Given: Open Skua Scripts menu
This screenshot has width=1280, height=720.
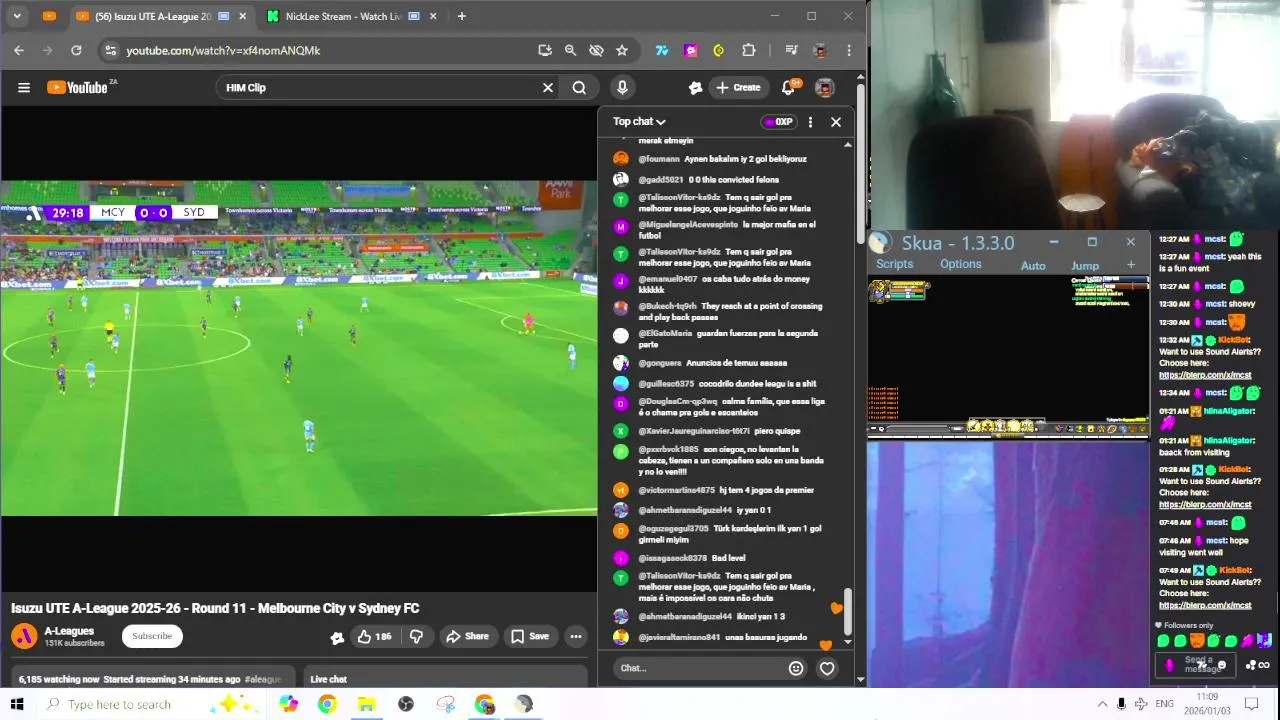Looking at the screenshot, I should click(x=894, y=264).
